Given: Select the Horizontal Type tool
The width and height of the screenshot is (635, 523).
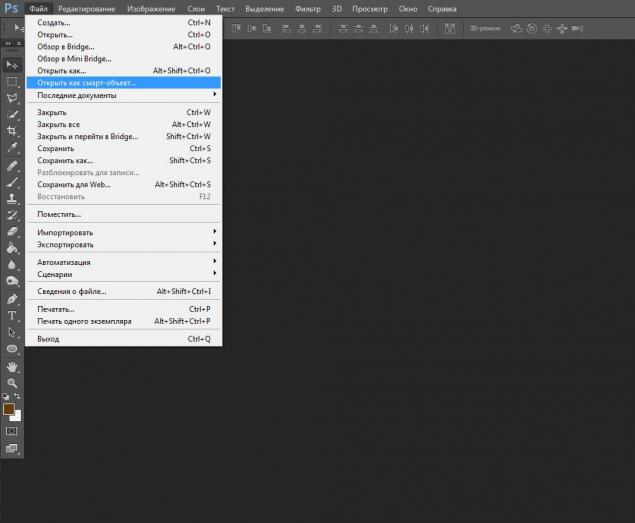Looking at the screenshot, I should (x=12, y=315).
